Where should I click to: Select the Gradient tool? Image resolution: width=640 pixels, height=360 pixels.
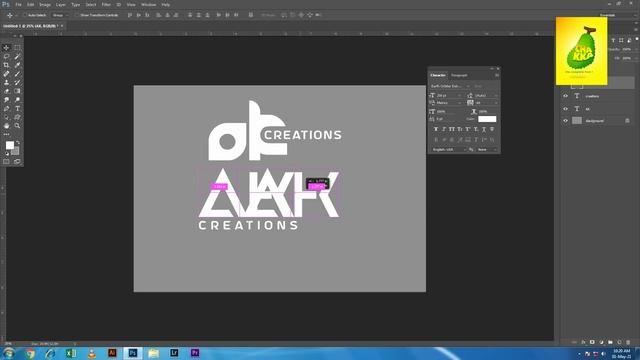pyautogui.click(x=17, y=91)
